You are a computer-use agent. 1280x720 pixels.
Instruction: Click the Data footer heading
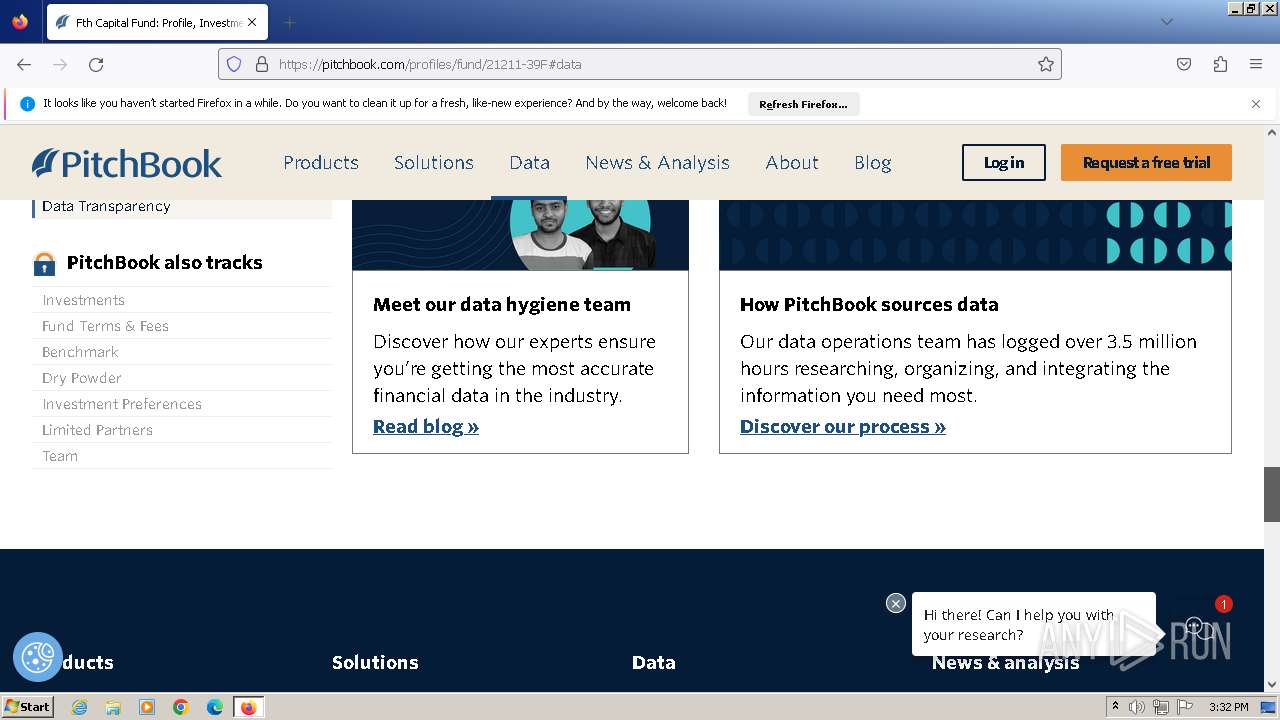tap(654, 662)
